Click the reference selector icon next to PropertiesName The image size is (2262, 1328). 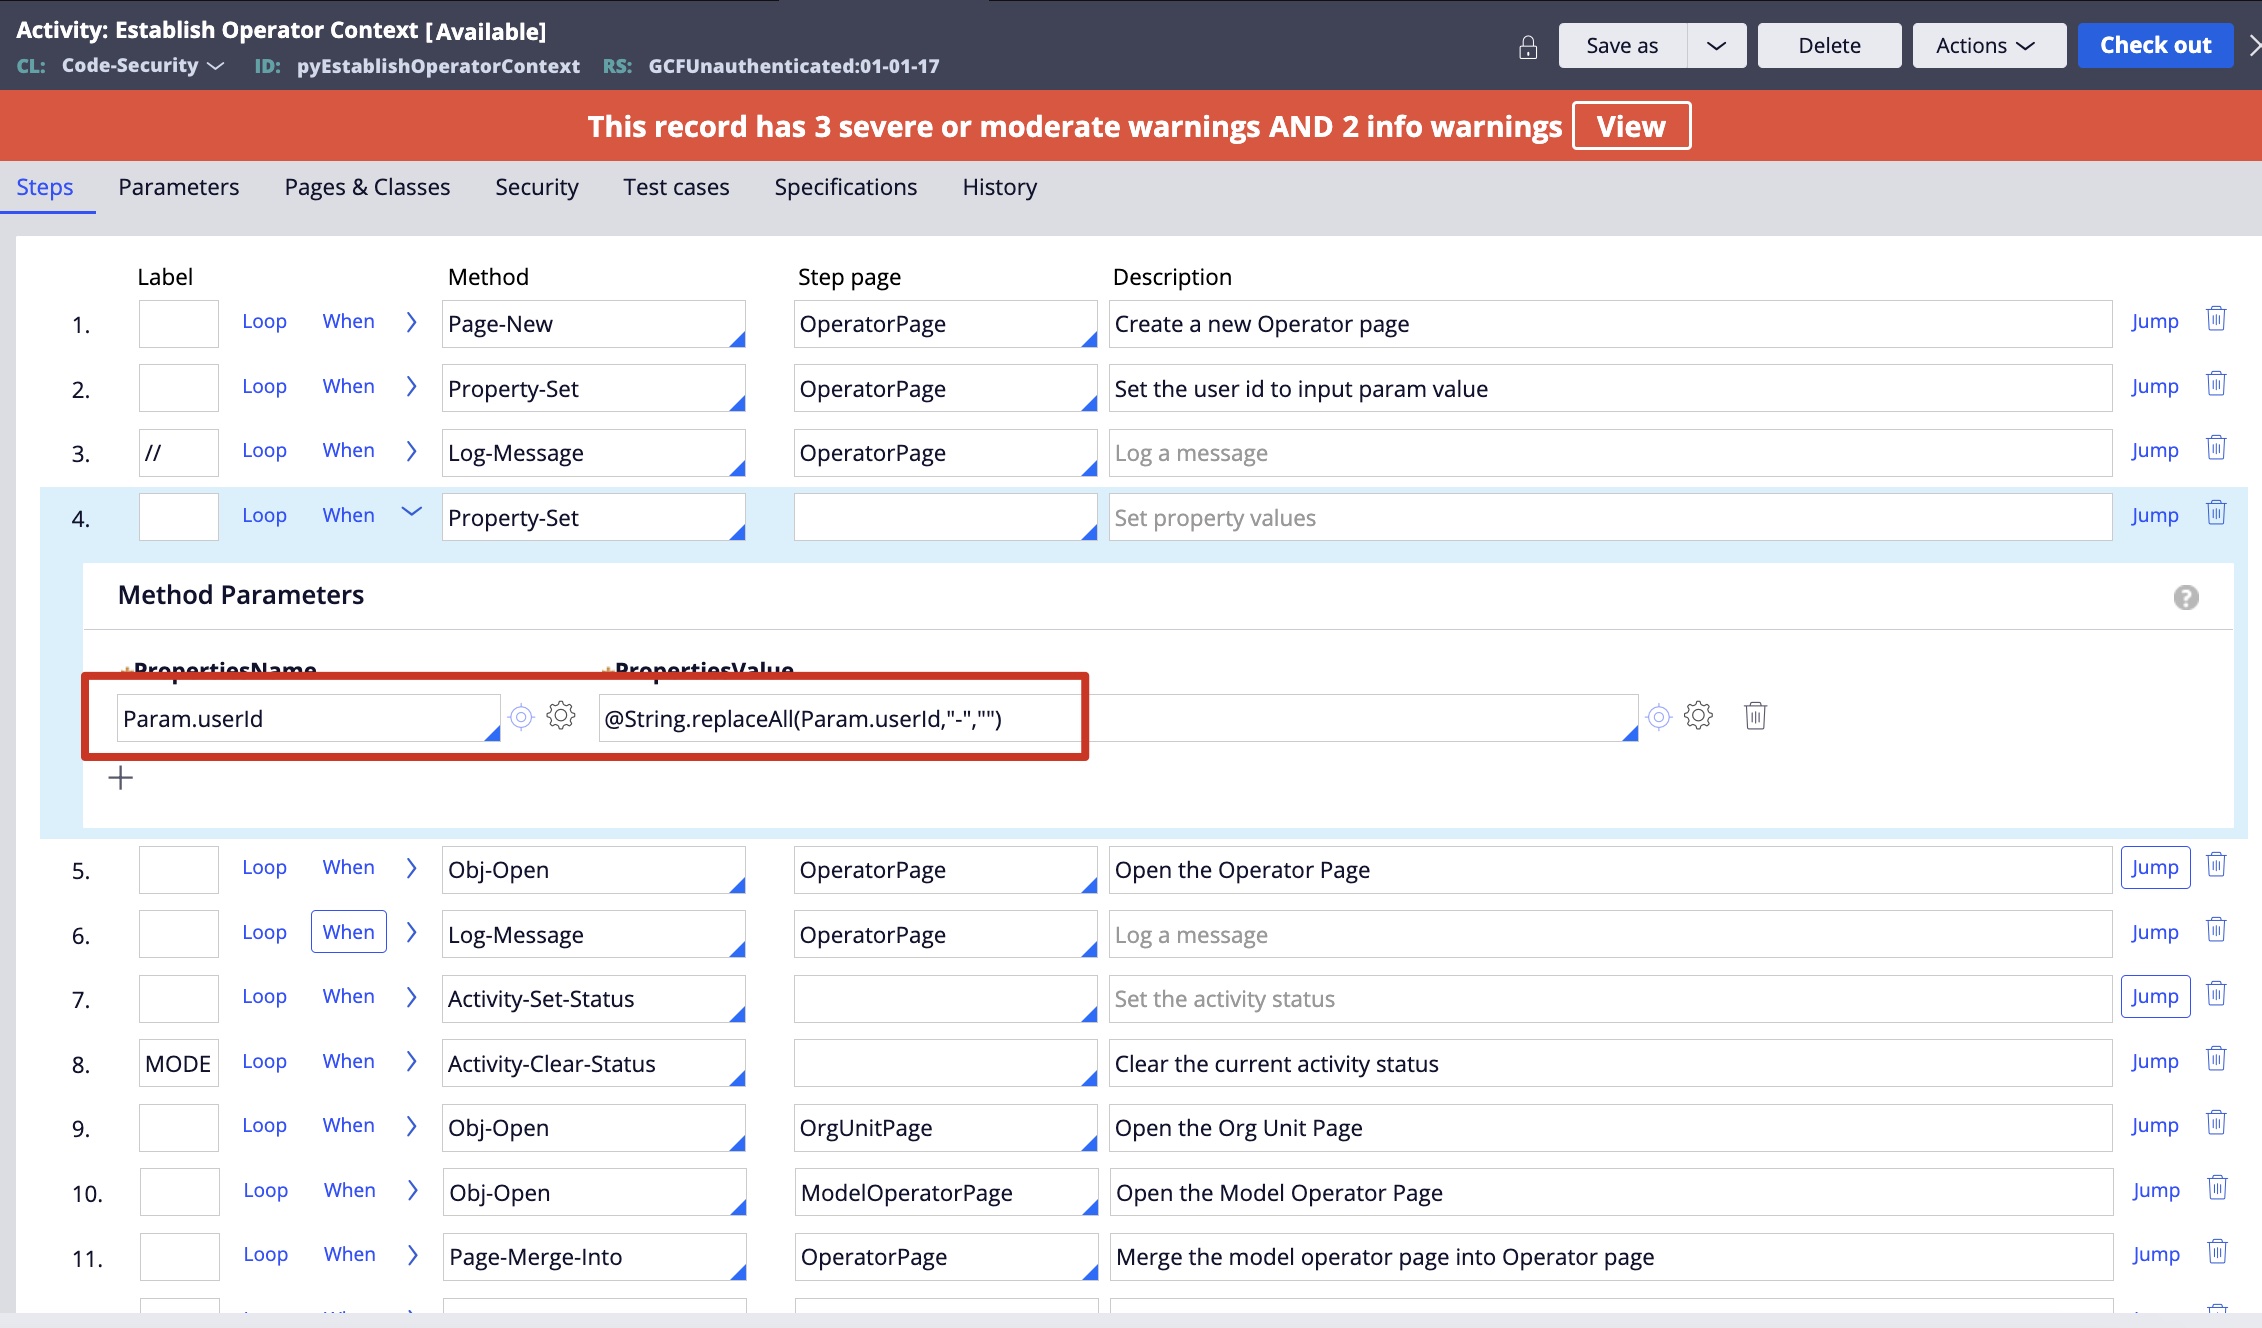pyautogui.click(x=520, y=718)
